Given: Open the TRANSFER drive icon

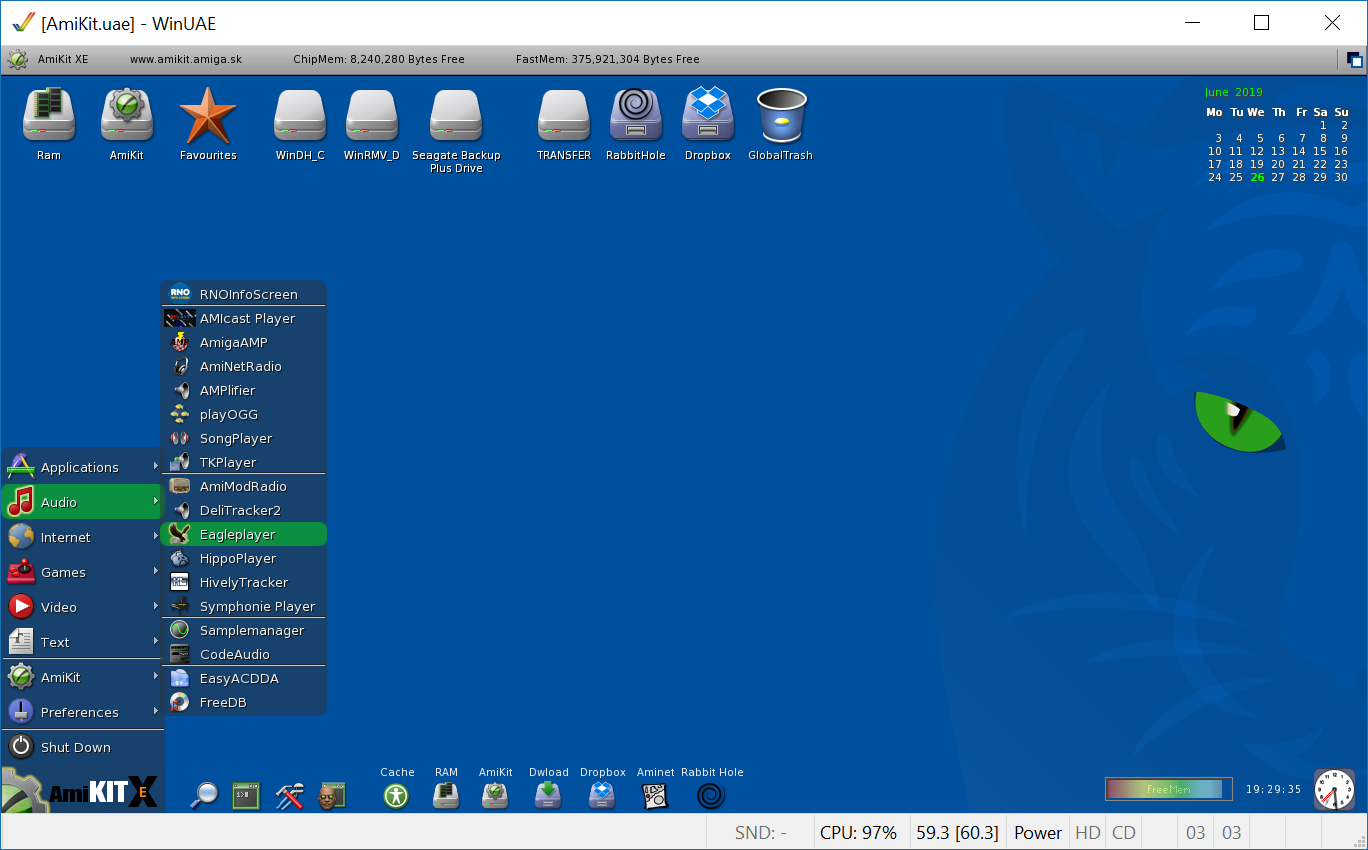Looking at the screenshot, I should coord(564,115).
